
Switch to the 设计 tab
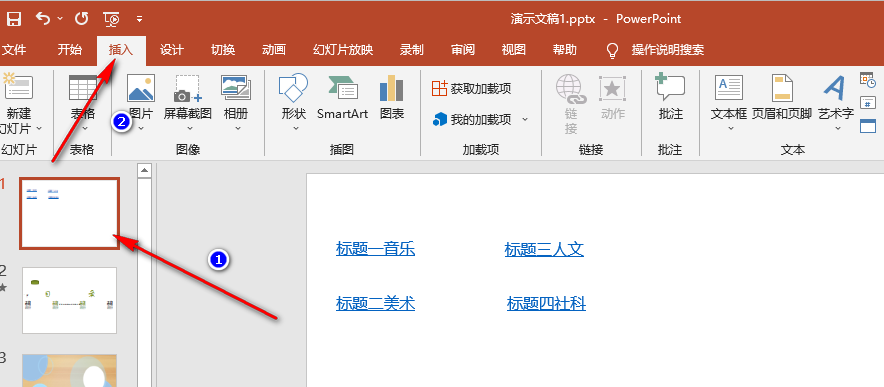[x=171, y=50]
